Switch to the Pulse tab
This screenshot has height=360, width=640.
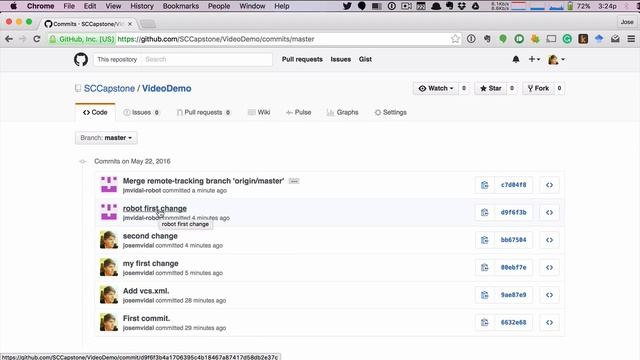tap(299, 112)
